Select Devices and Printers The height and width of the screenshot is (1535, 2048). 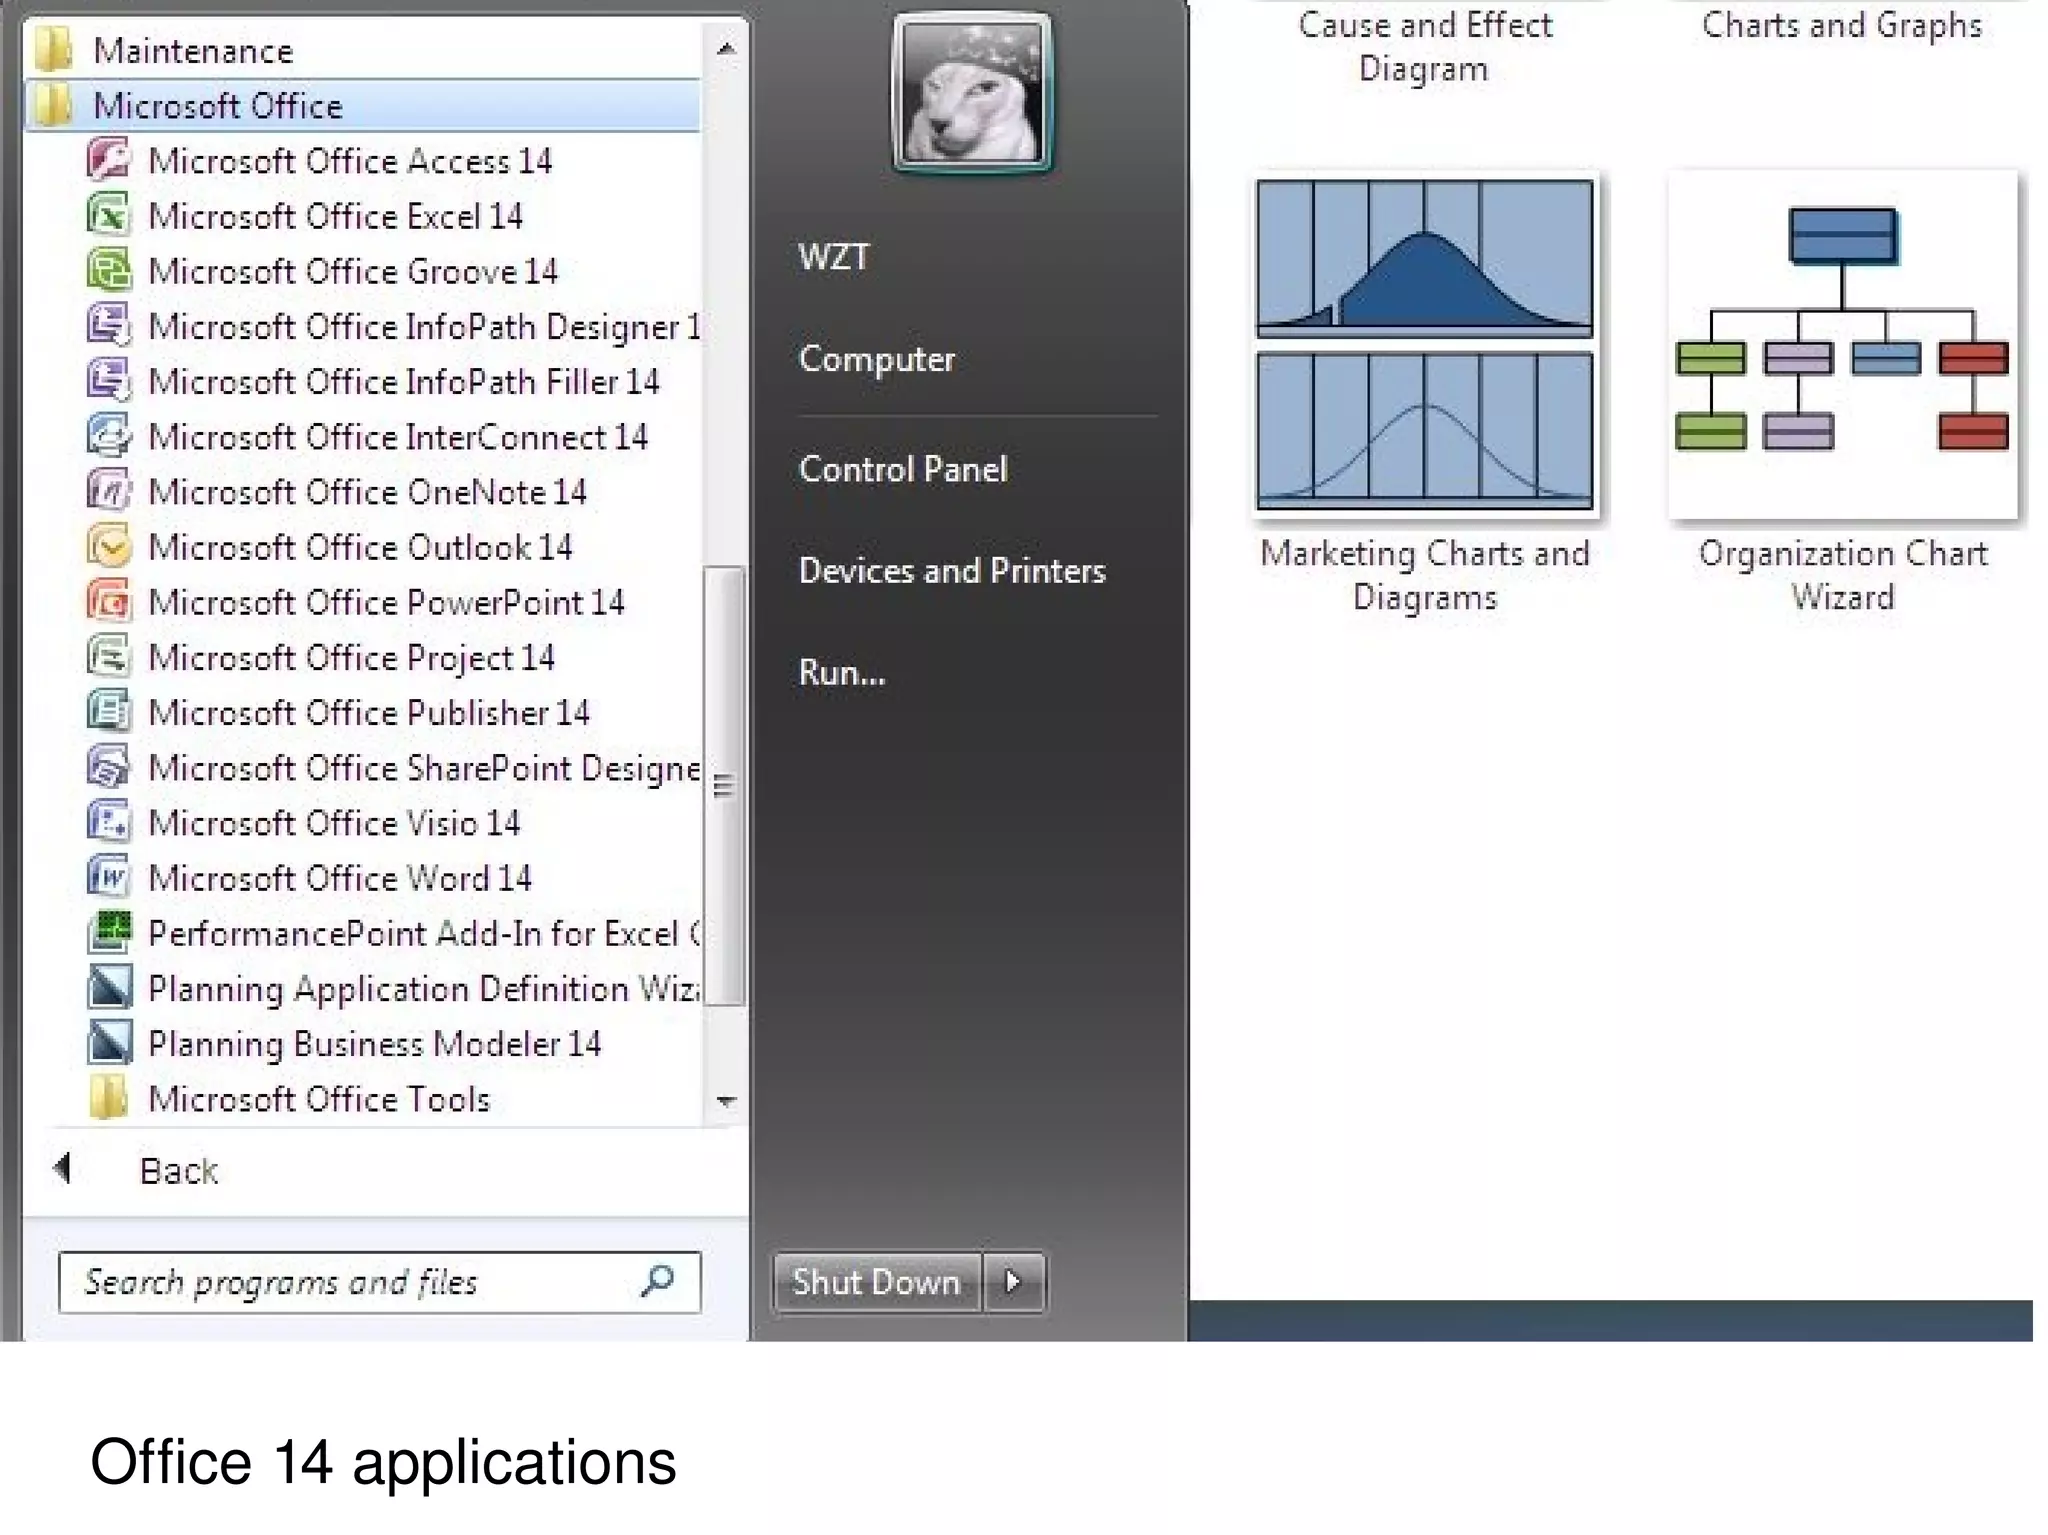point(951,571)
